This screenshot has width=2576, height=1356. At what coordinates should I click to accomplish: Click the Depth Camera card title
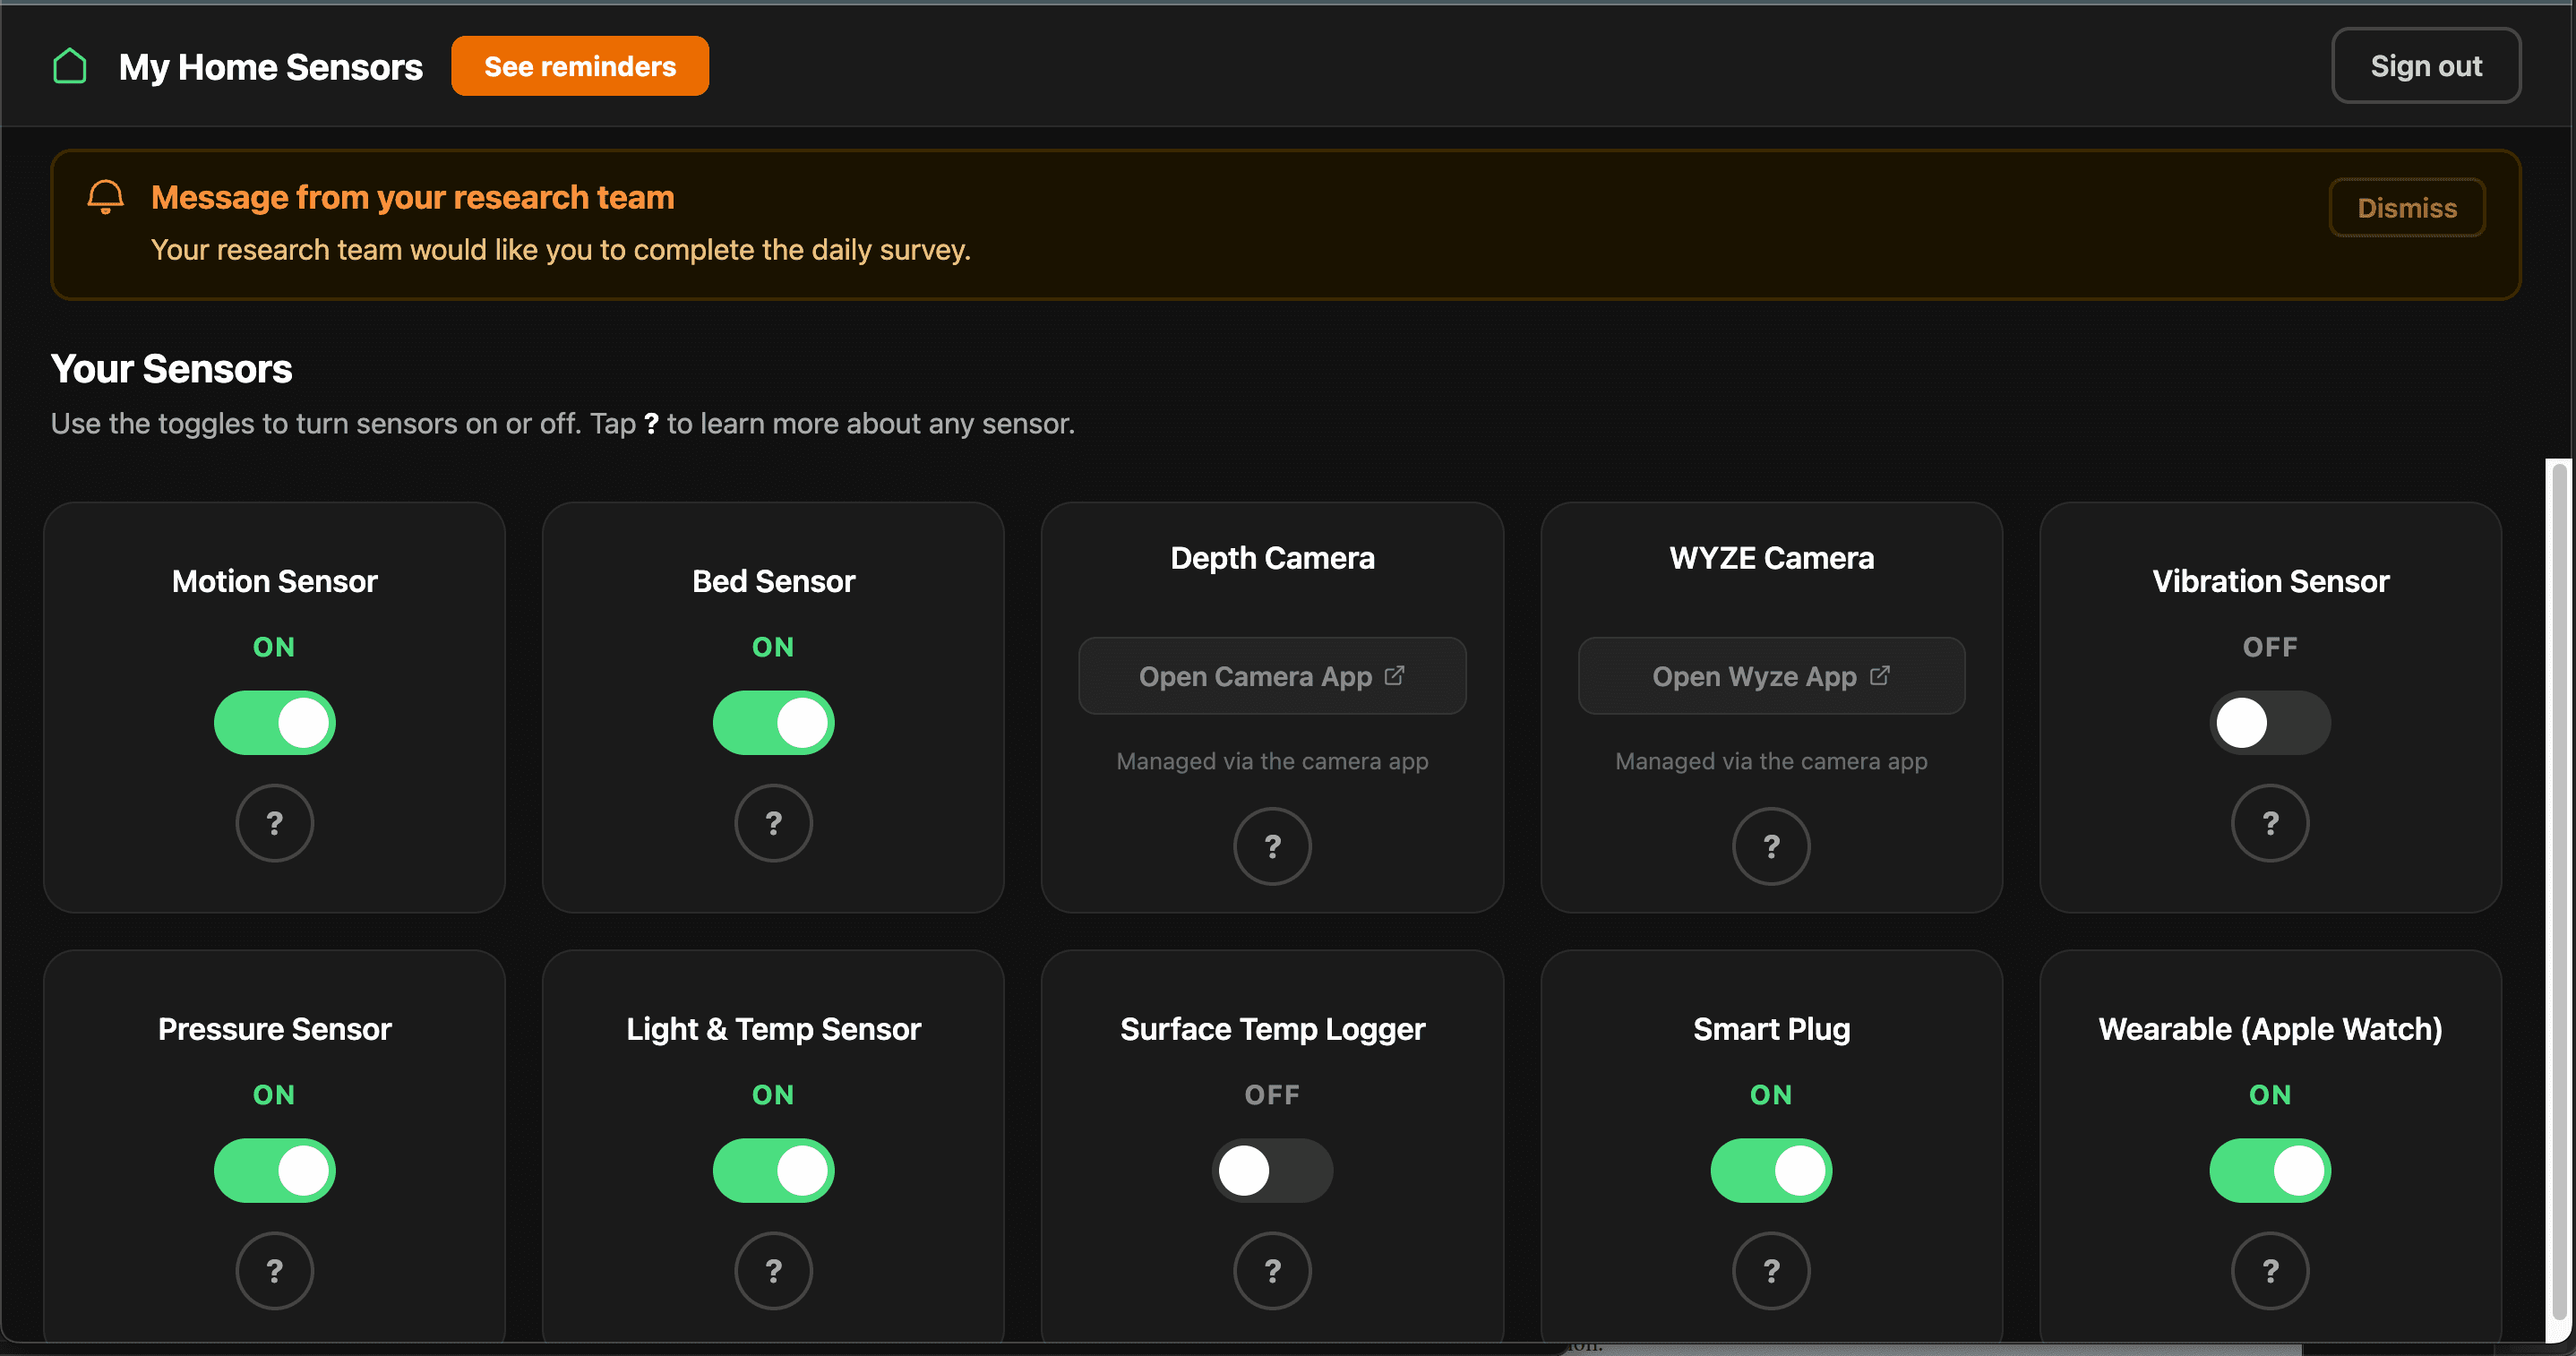click(1272, 558)
